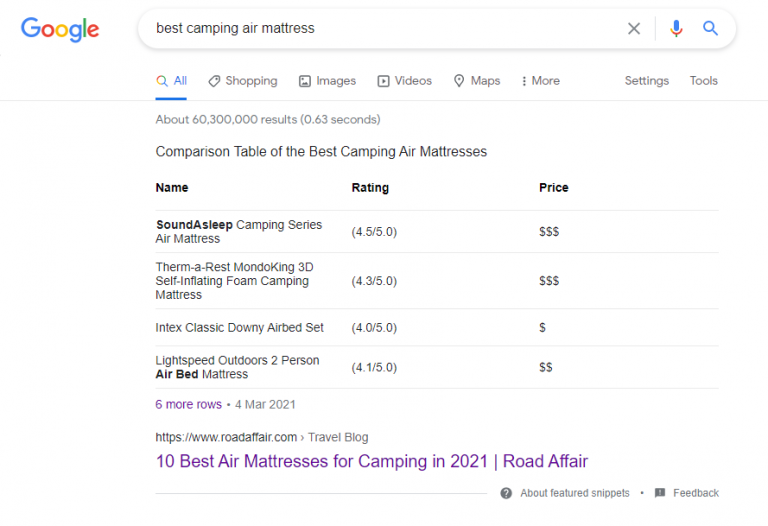Switch to the Maps tab
The image size is (768, 526).
coord(477,81)
